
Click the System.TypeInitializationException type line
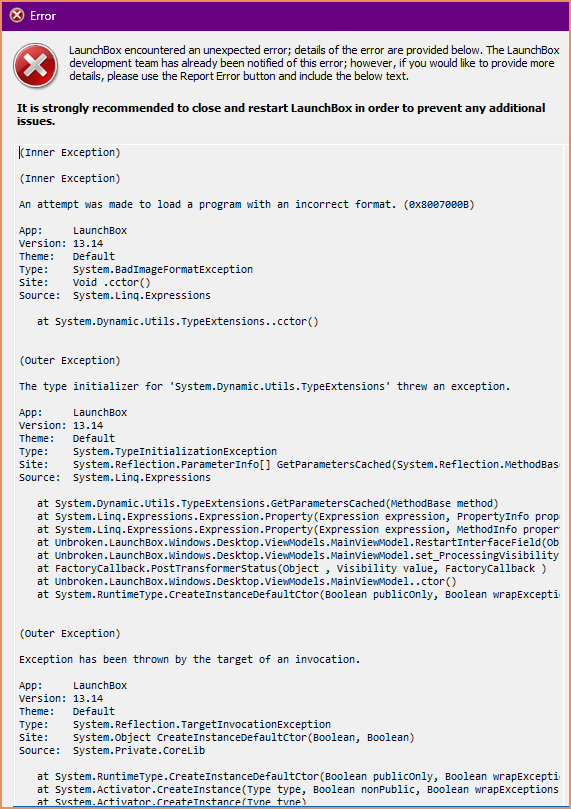(148, 451)
